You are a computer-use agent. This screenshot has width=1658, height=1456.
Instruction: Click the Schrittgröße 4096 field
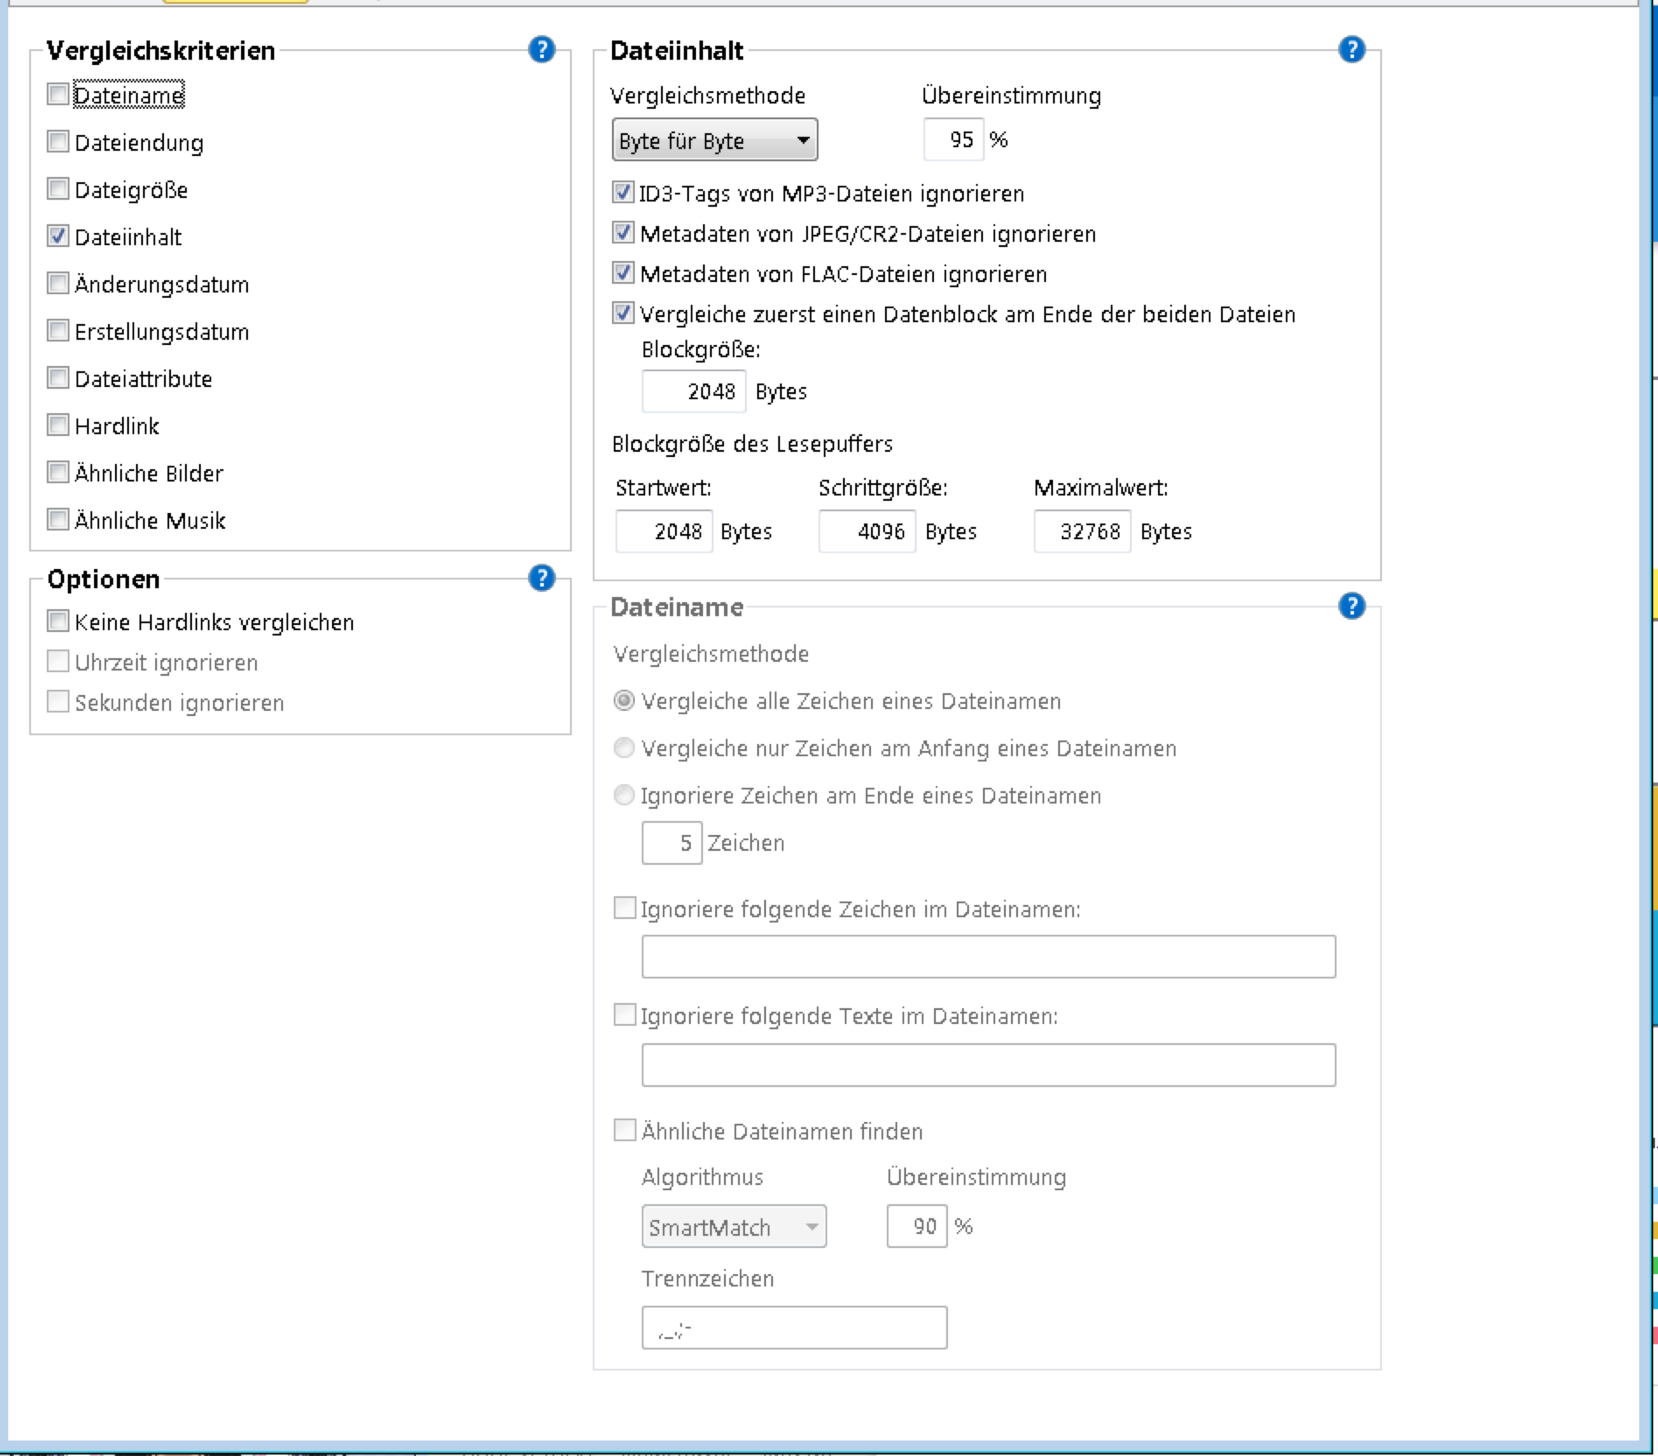coord(866,532)
